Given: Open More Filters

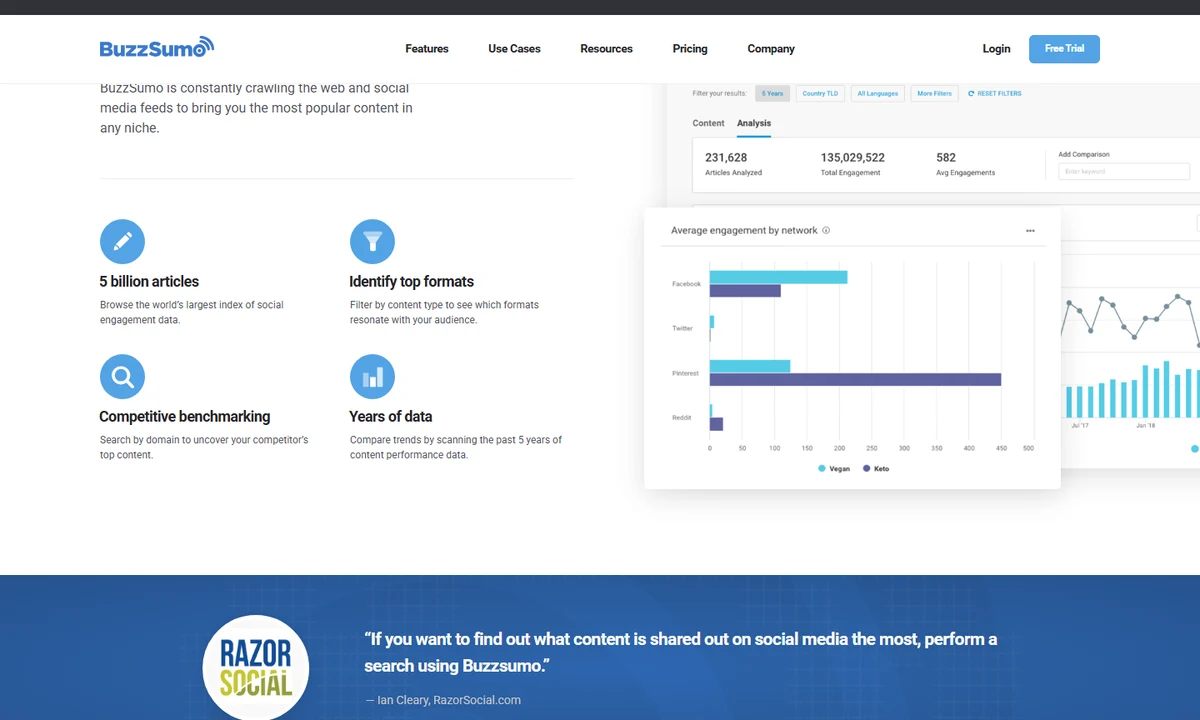Looking at the screenshot, I should click(x=934, y=93).
